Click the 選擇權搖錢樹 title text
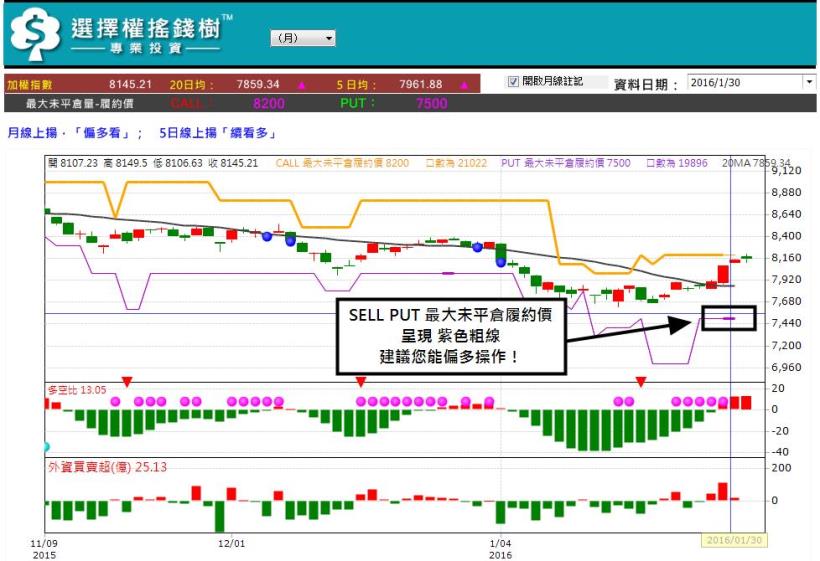Viewport: 820px width, 561px height. pos(145,28)
